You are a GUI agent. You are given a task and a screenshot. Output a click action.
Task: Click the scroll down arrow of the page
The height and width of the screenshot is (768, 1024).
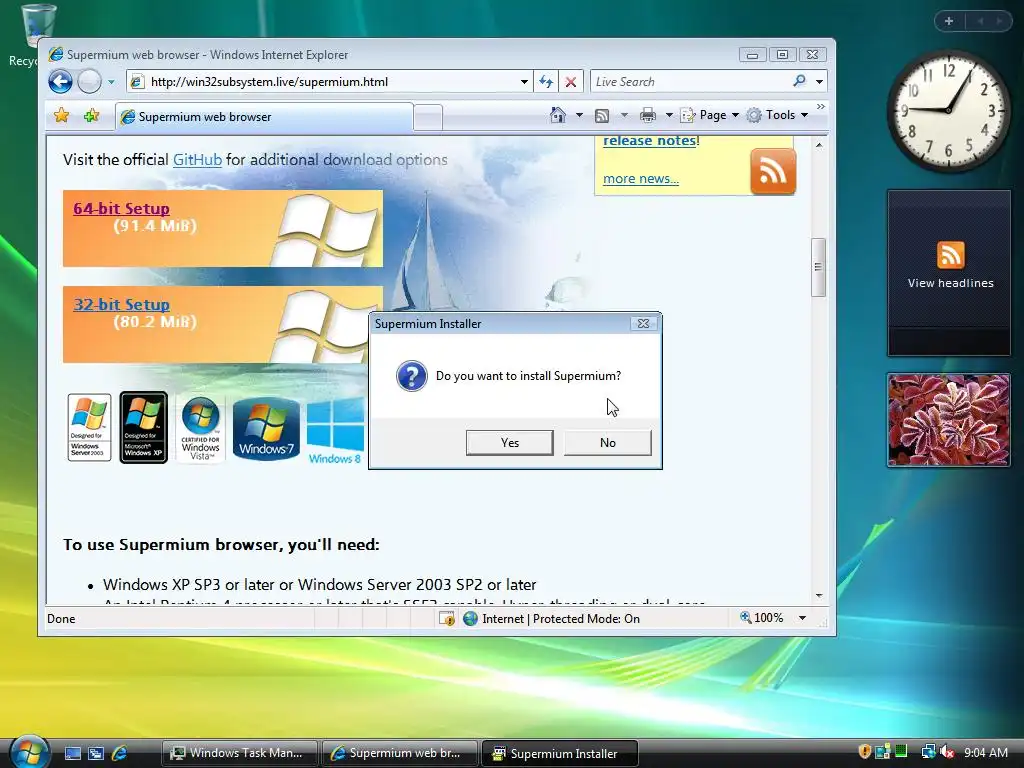(x=819, y=596)
